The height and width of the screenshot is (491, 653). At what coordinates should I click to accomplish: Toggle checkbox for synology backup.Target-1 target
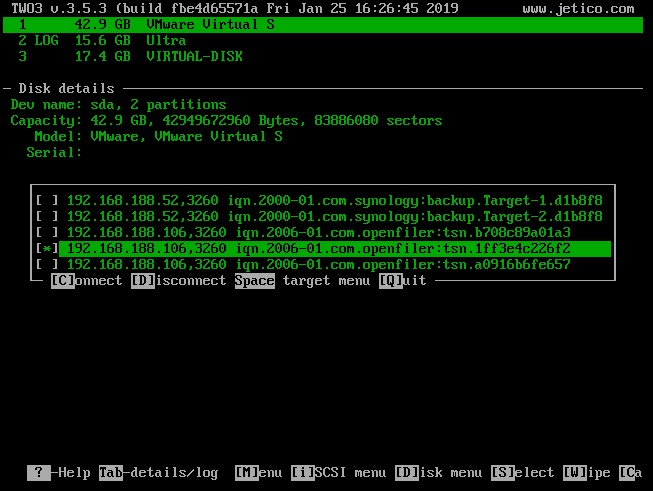pyautogui.click(x=47, y=200)
